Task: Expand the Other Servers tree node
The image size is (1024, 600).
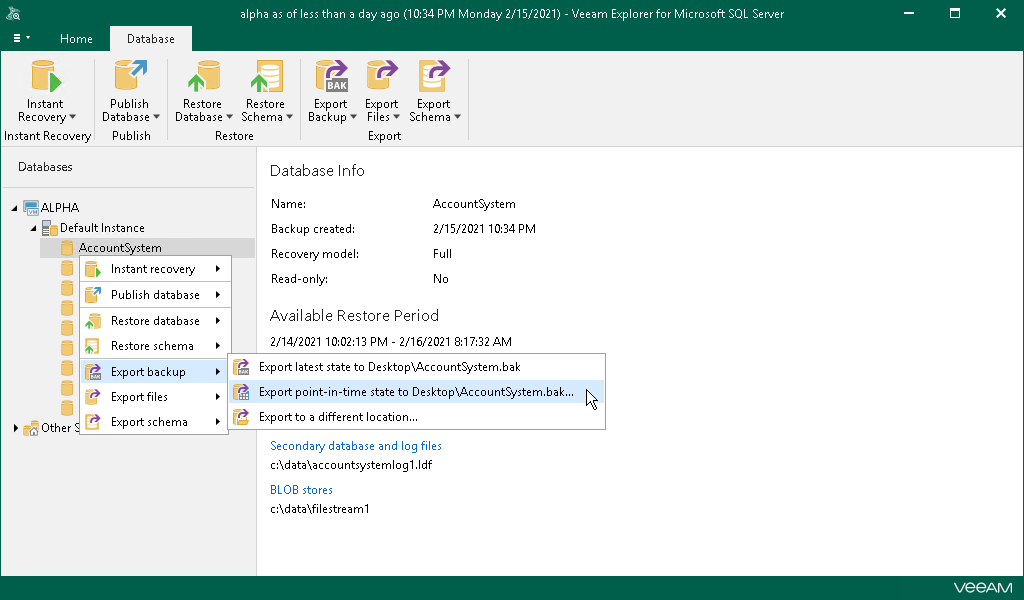Action: 16,428
